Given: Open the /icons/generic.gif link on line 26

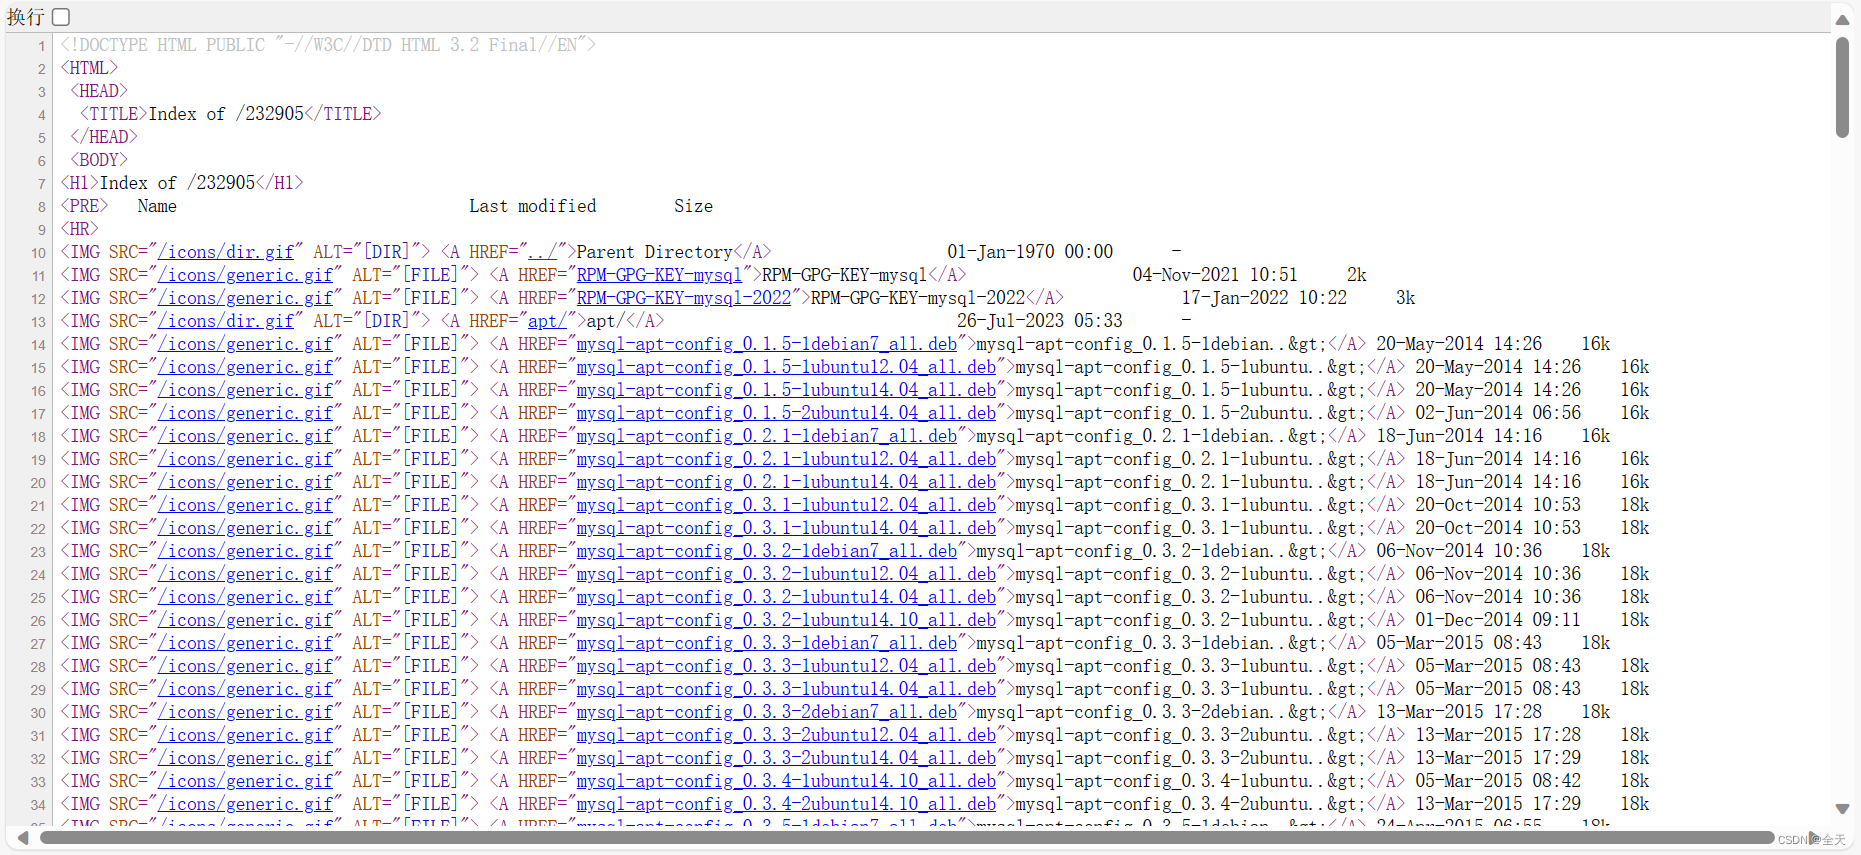Looking at the screenshot, I should coord(246,620).
